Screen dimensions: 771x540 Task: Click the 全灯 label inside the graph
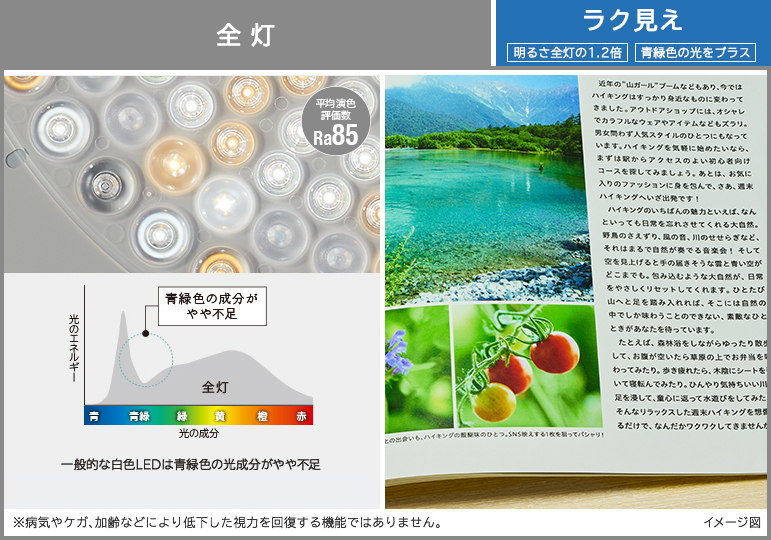tap(215, 386)
